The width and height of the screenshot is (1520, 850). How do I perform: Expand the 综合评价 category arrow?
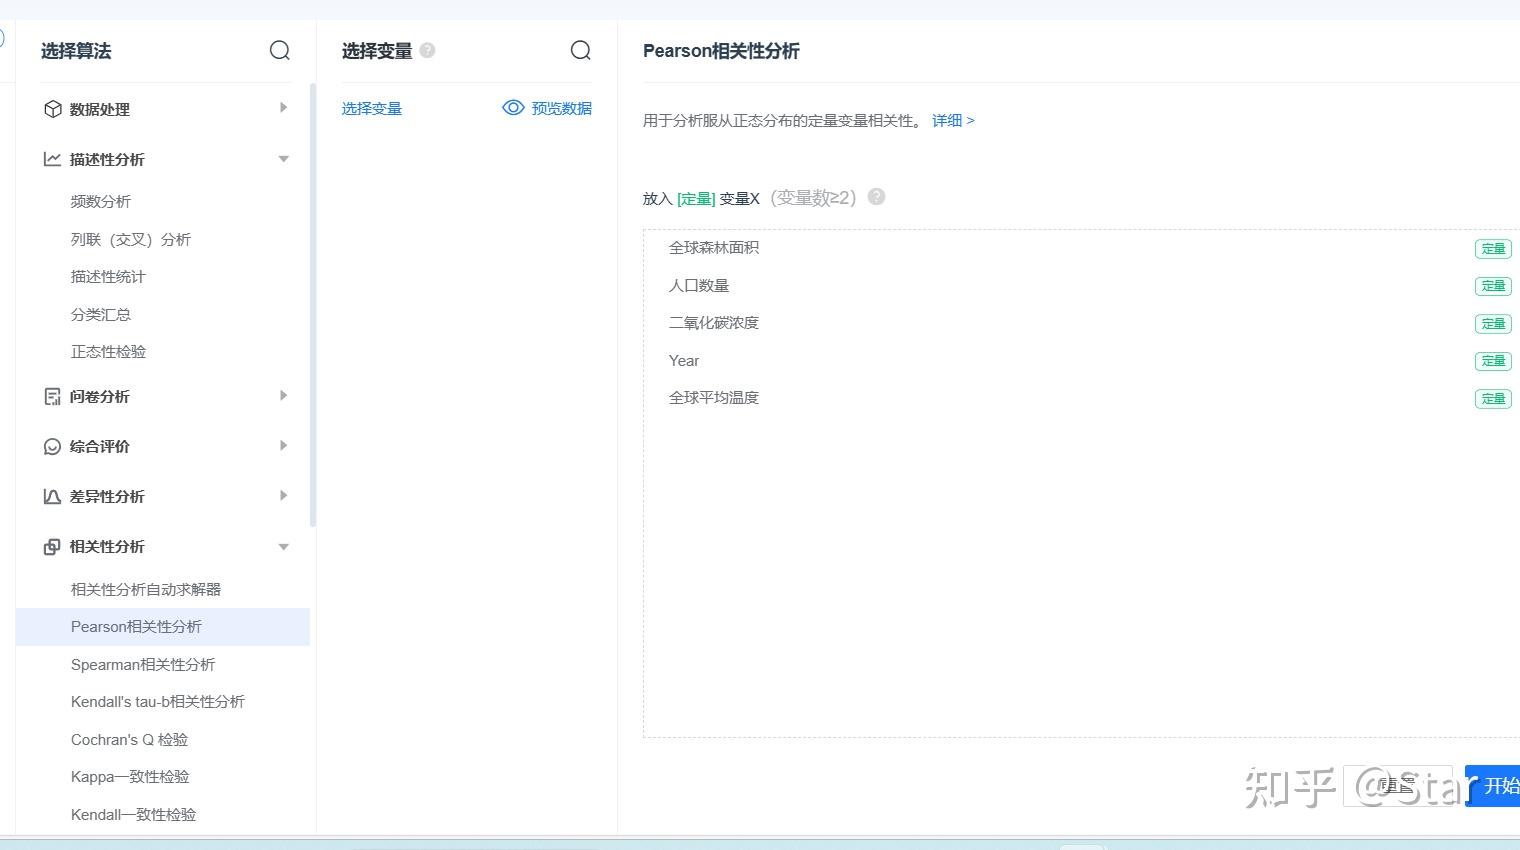click(284, 446)
